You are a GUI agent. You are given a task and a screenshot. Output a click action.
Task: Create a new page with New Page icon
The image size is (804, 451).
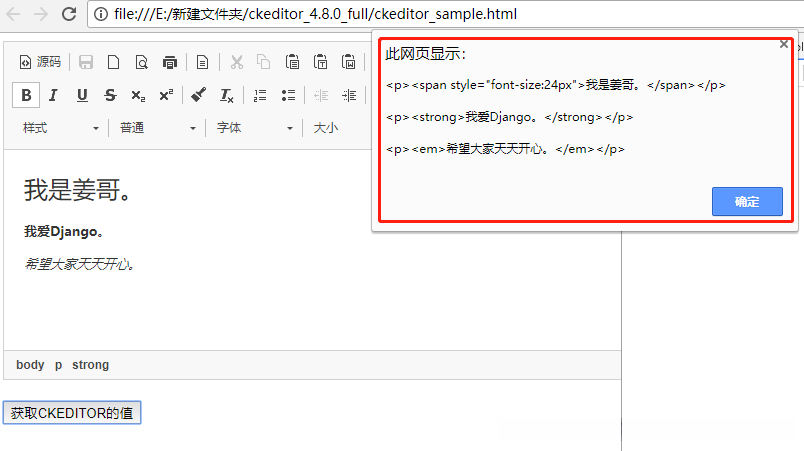[x=113, y=62]
